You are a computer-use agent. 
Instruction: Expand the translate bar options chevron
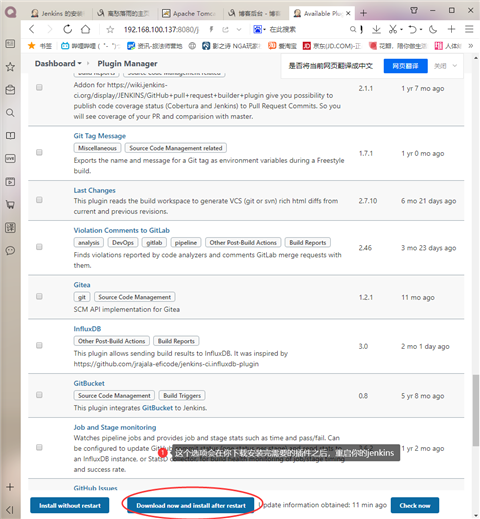pyautogui.click(x=455, y=66)
